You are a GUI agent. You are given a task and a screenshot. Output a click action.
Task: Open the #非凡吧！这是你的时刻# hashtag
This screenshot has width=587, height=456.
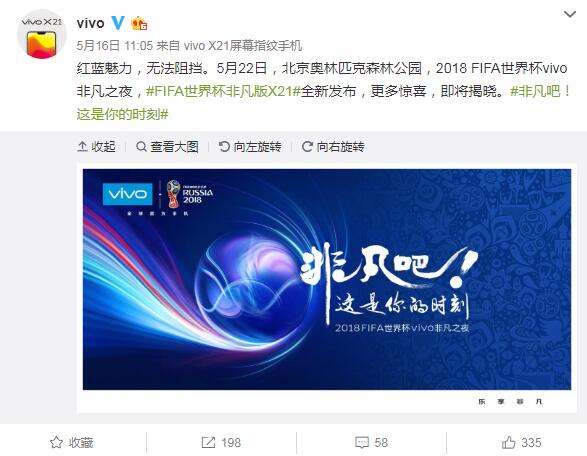click(324, 103)
